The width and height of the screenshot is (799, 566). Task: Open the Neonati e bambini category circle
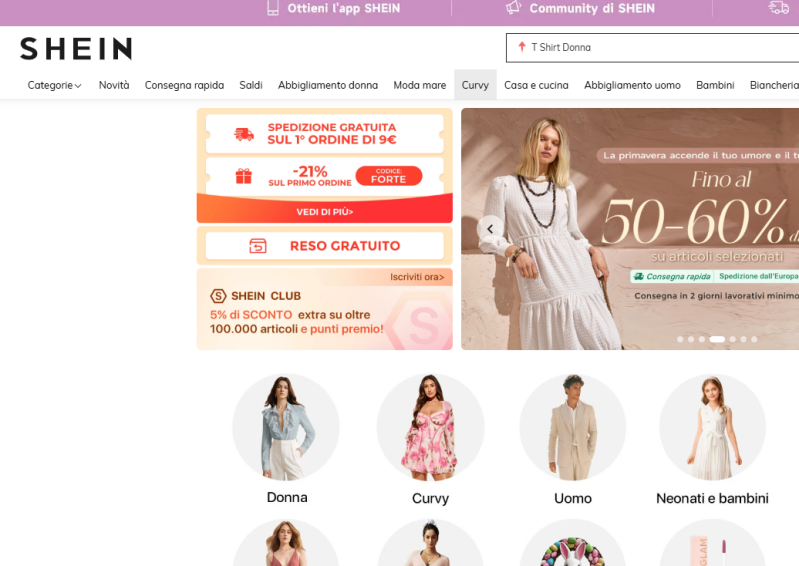(712, 427)
